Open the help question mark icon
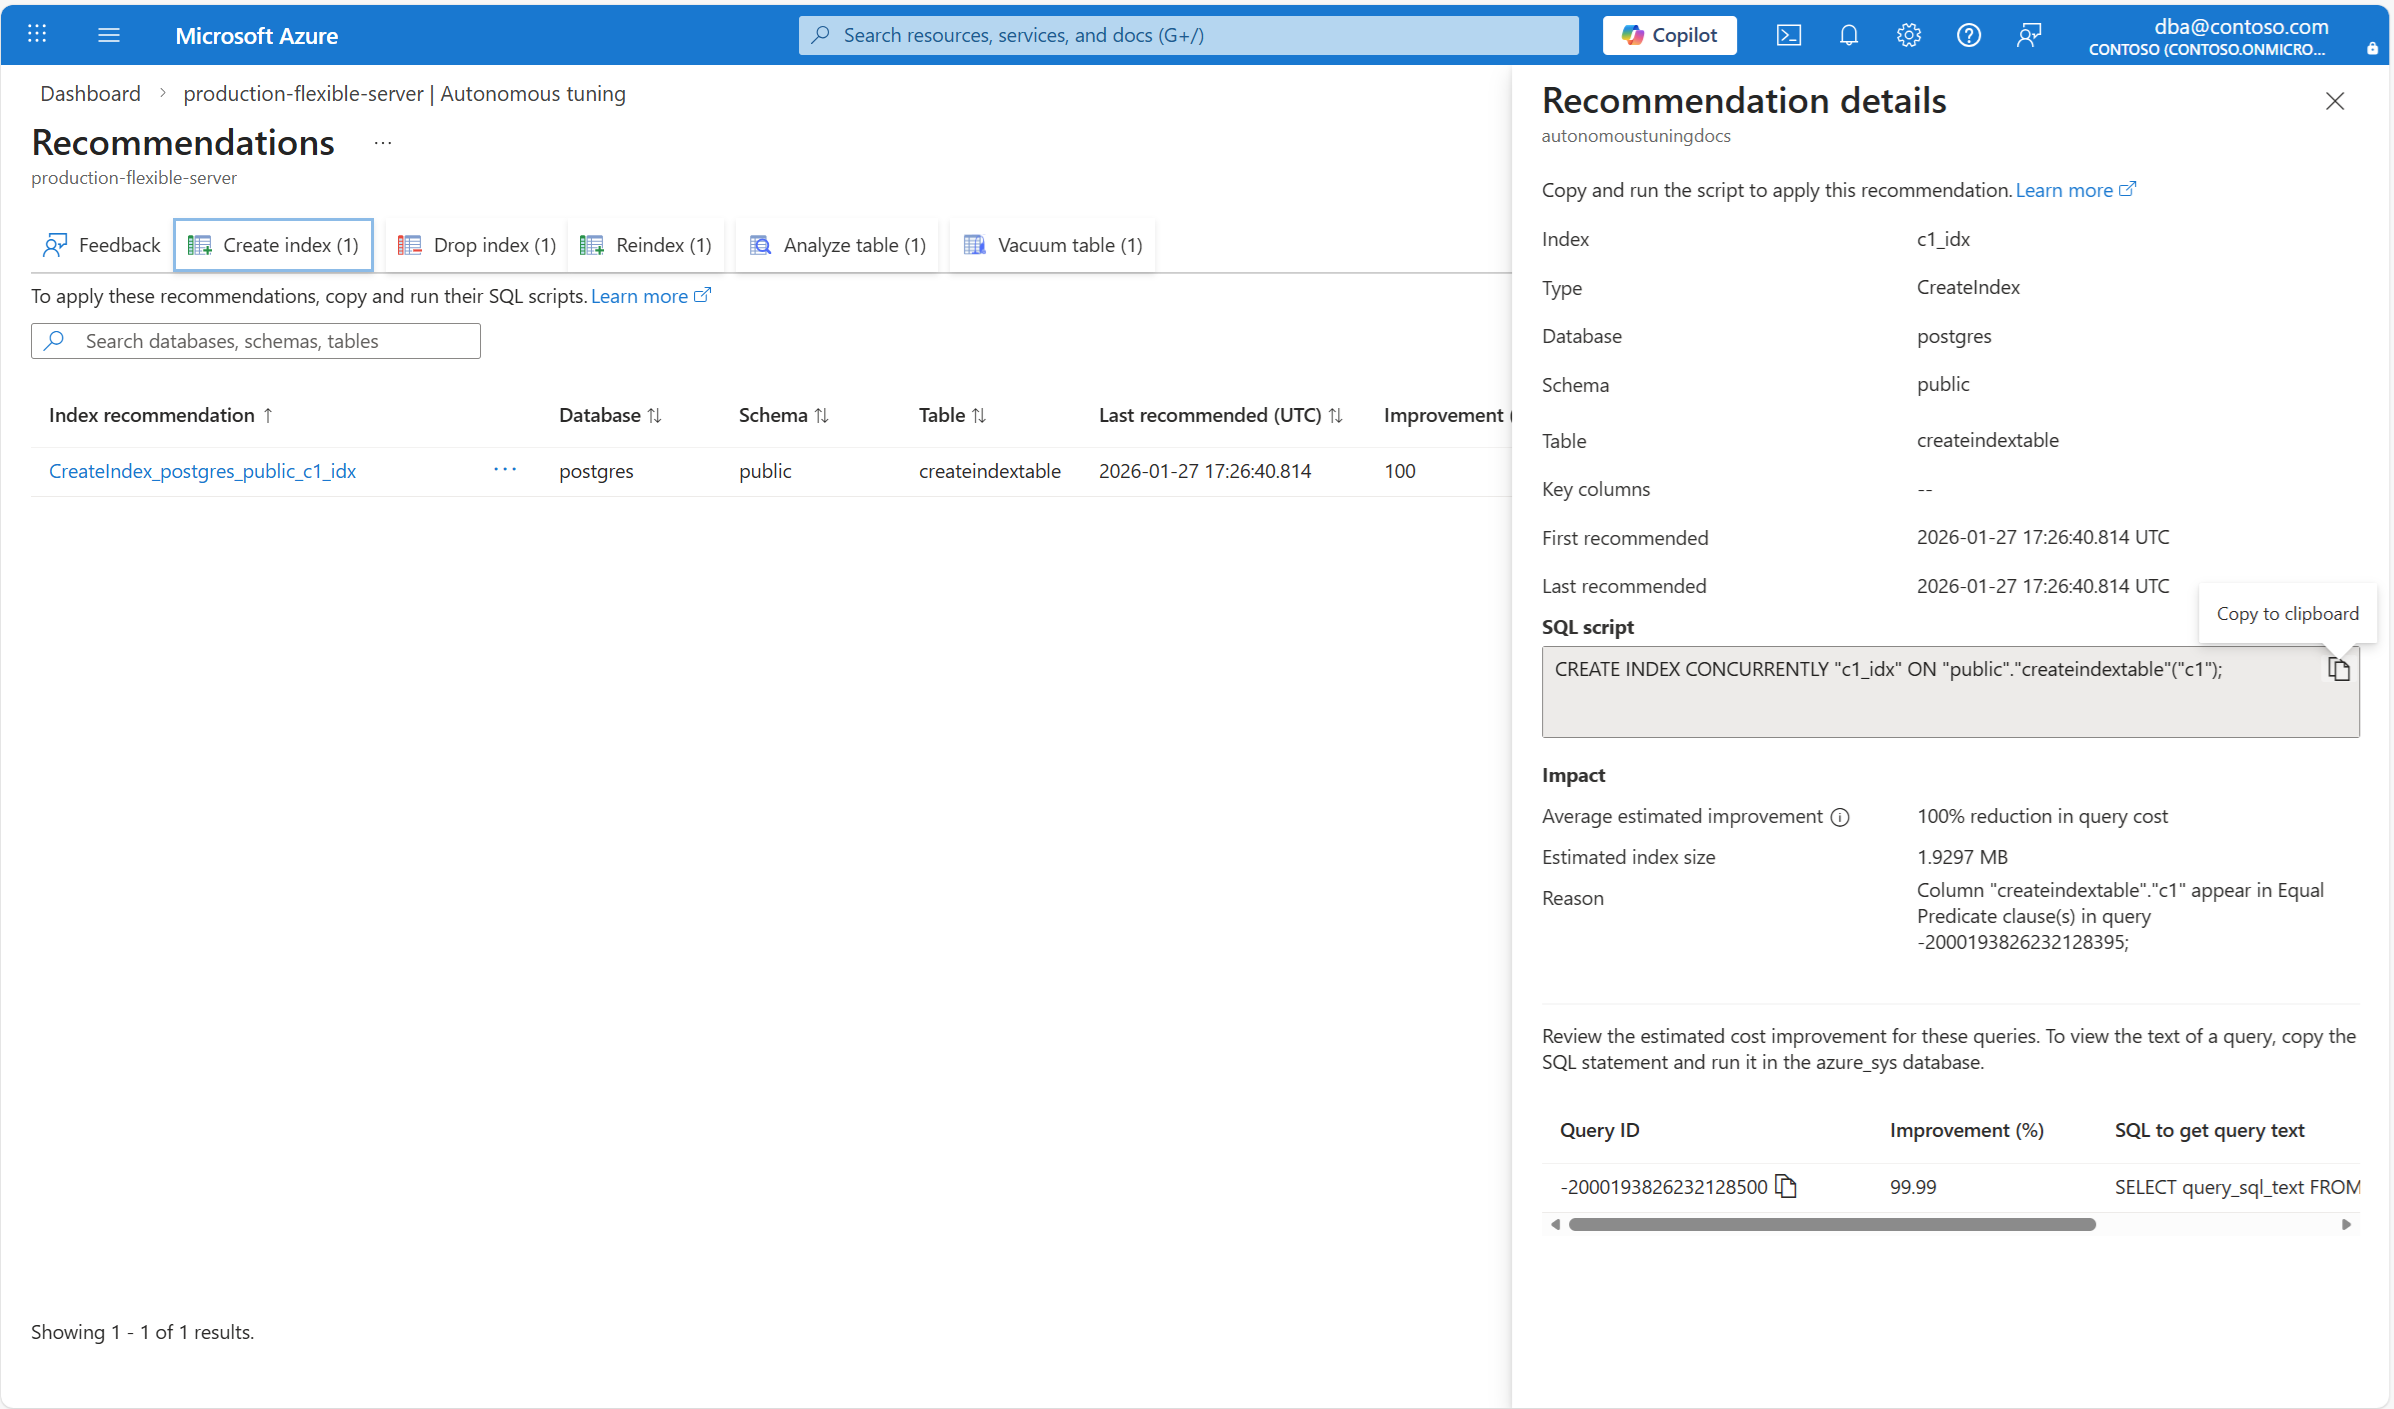Viewport: 2394px width, 1409px height. click(x=1968, y=35)
